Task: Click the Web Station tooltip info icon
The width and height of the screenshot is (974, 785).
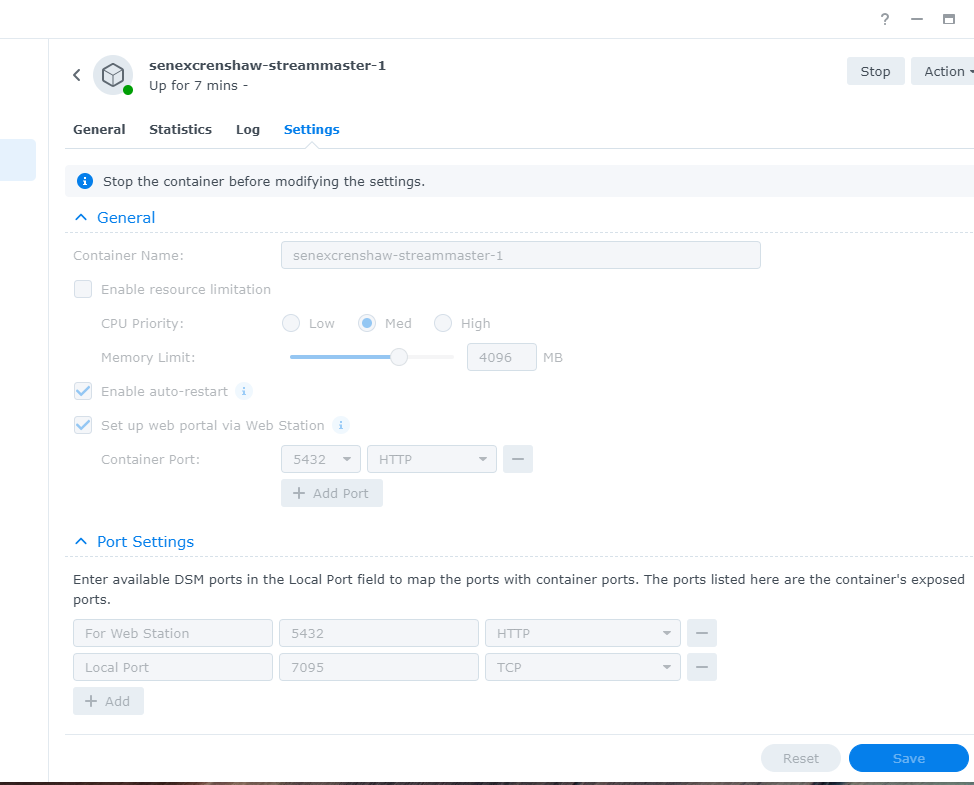Action: pos(340,425)
